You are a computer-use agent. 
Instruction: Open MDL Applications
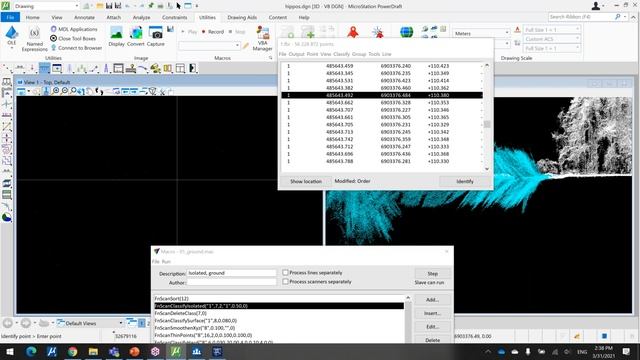point(74,29)
